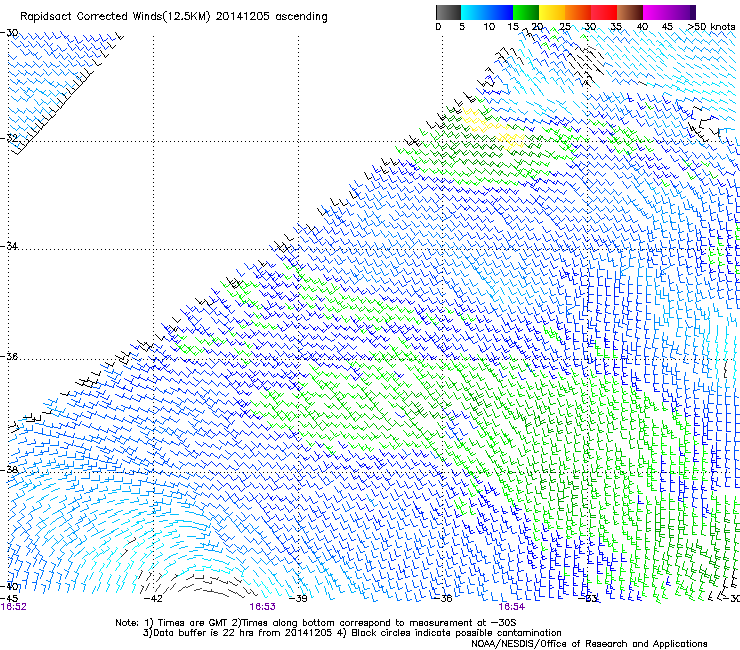
Task: Click the gray 0-5 knots legend color
Action: tap(448, 12)
